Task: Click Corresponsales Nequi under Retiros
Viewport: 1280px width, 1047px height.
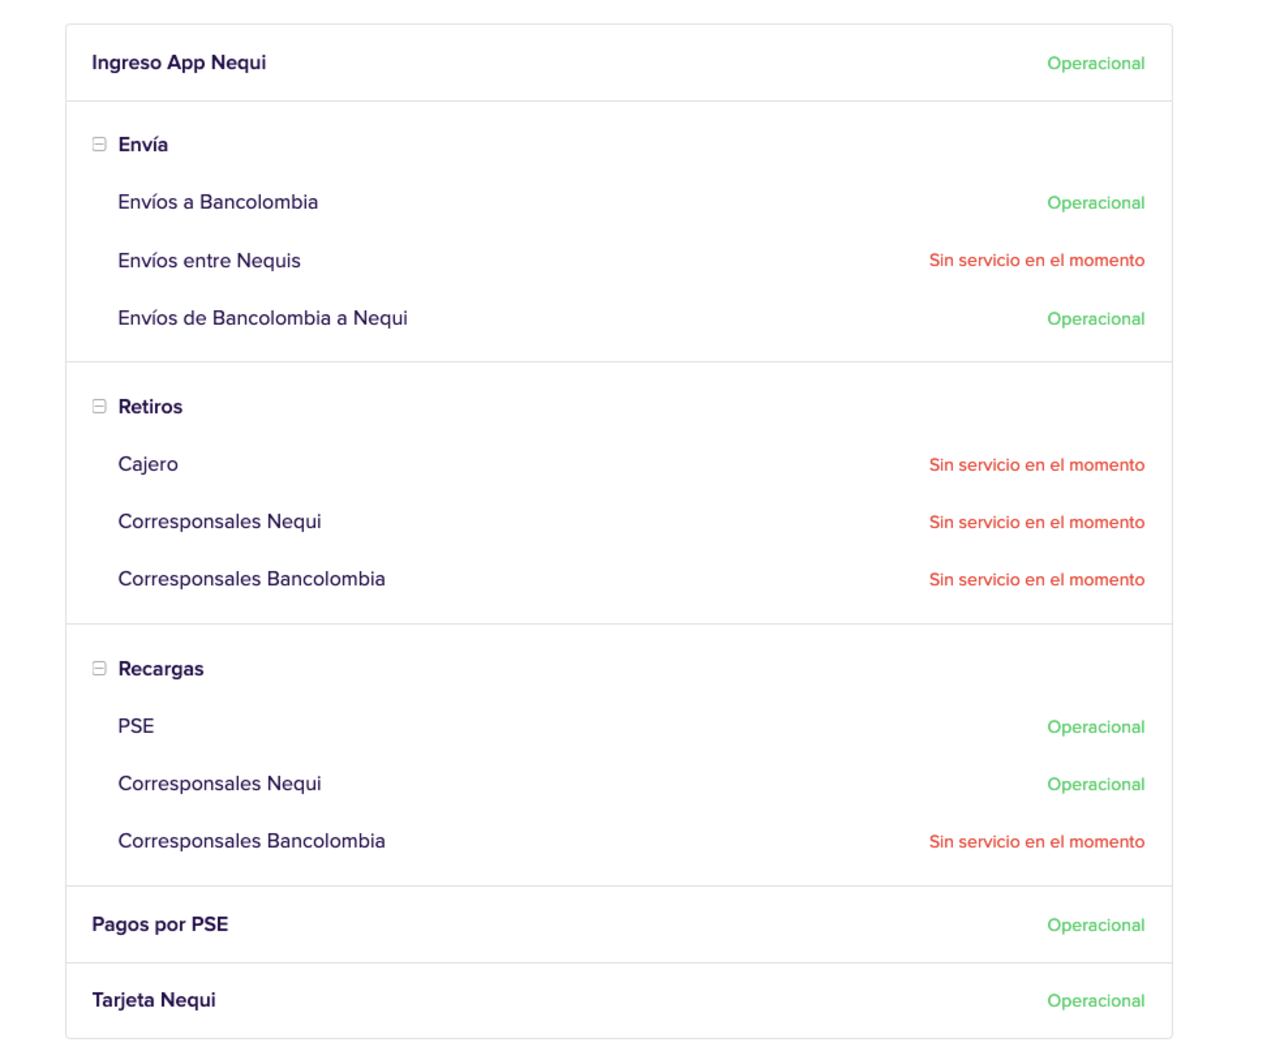Action: click(x=219, y=522)
